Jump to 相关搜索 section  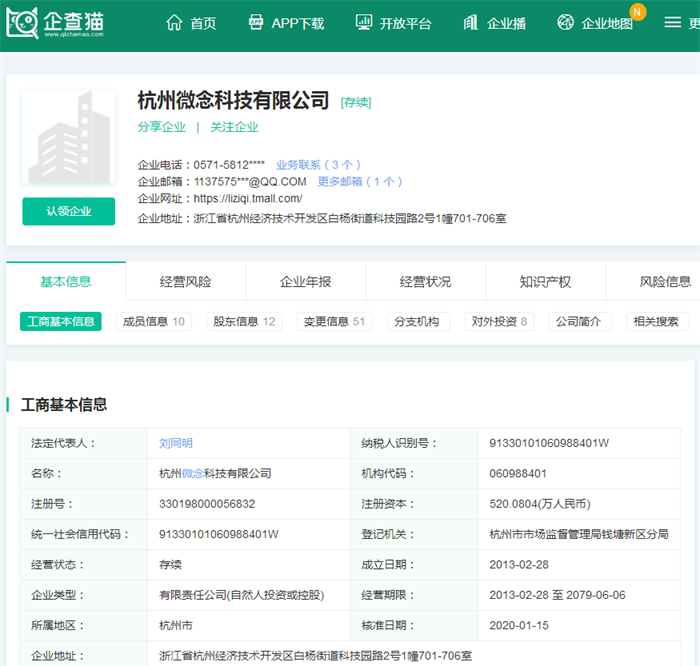click(x=656, y=321)
